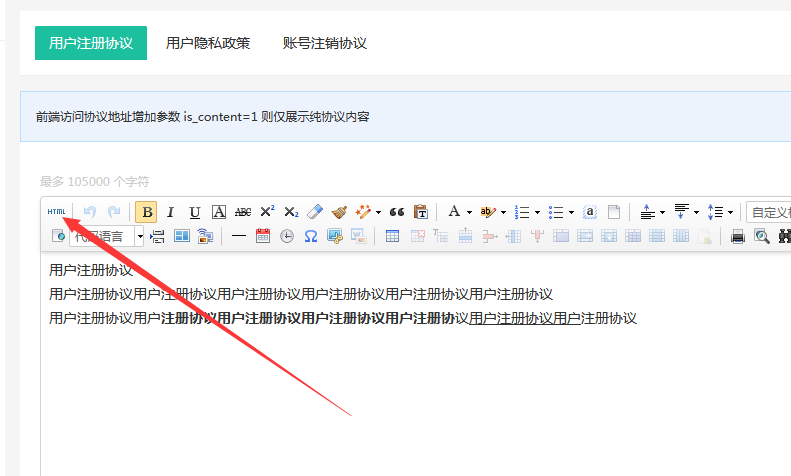Image resolution: width=791 pixels, height=476 pixels.
Task: Expand the 代码语言 dropdown arrow
Action: pyautogui.click(x=140, y=236)
